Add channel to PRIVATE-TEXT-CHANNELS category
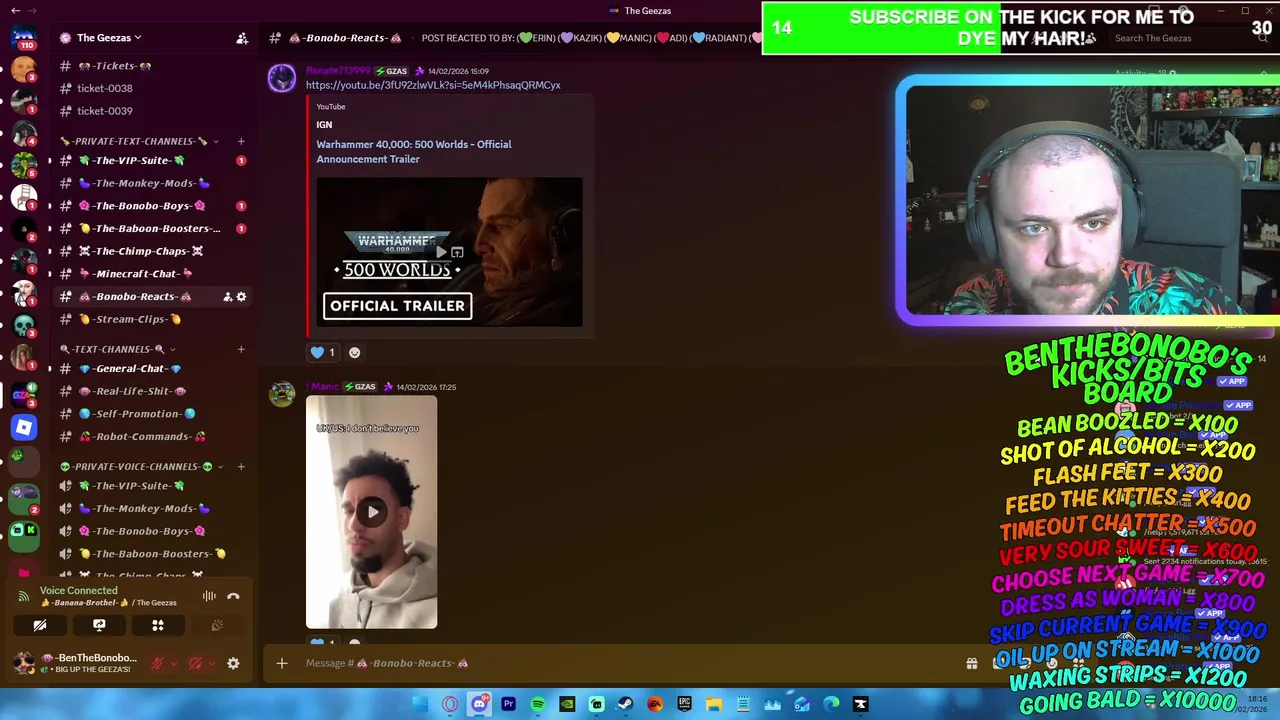Screen dimensions: 1280x720 pos(241,141)
